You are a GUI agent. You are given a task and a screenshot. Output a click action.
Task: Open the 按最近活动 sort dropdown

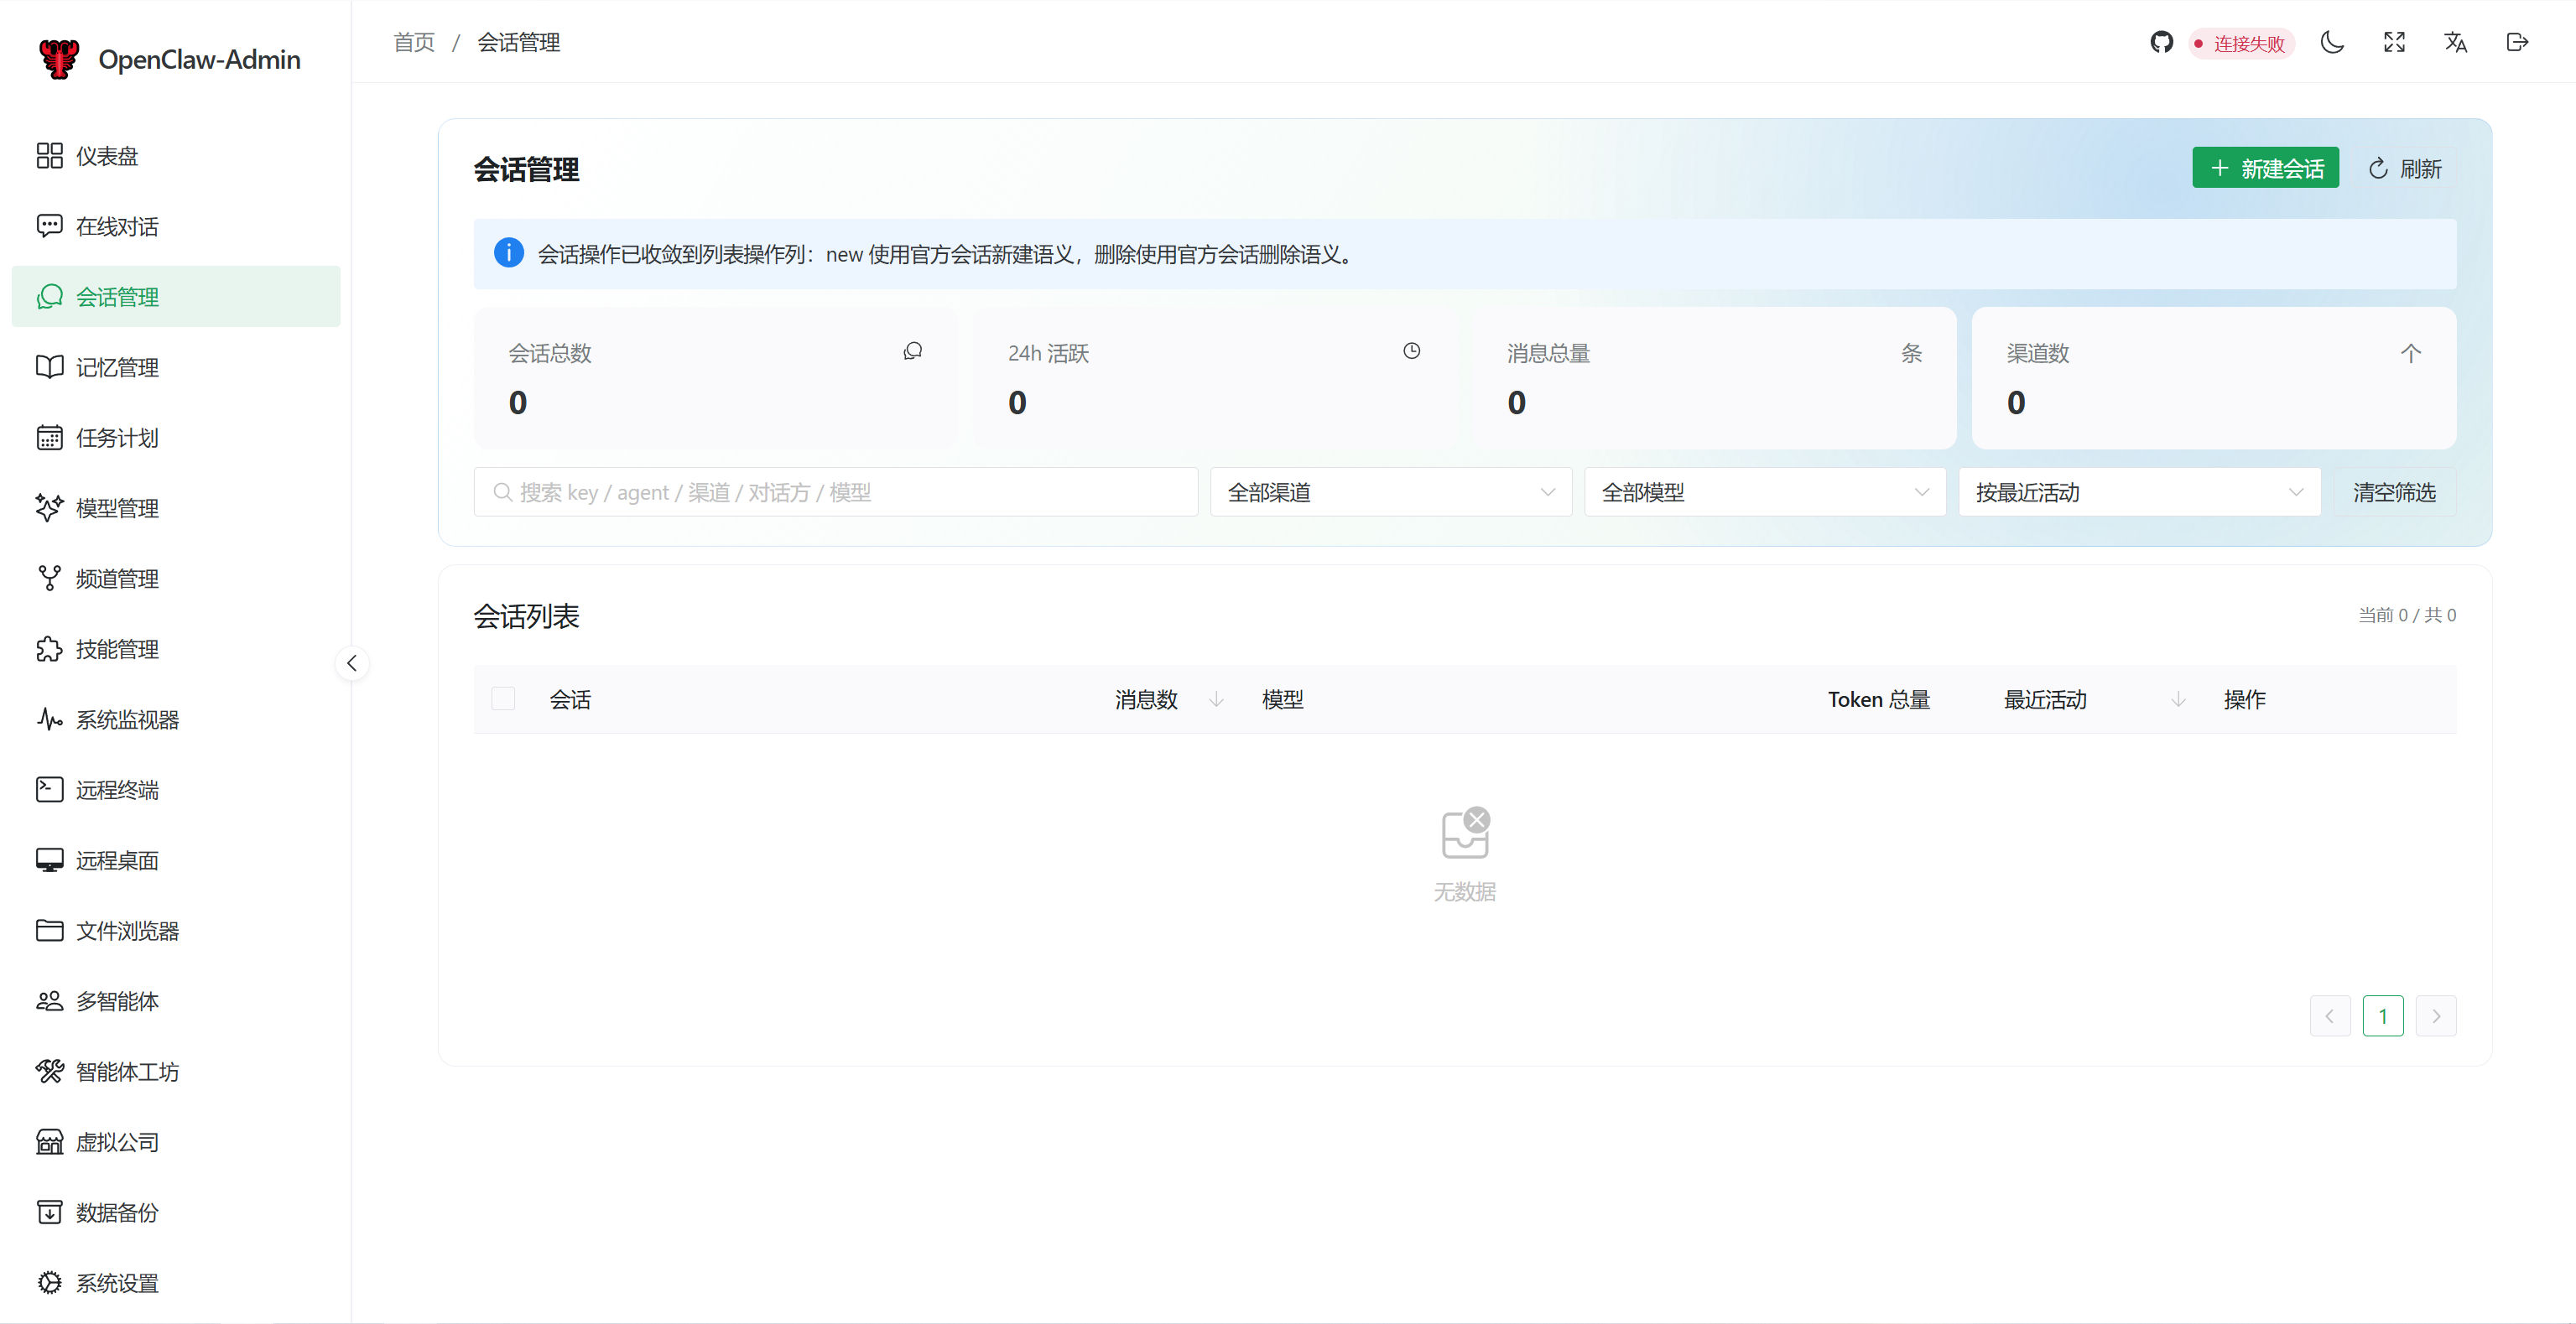2138,492
